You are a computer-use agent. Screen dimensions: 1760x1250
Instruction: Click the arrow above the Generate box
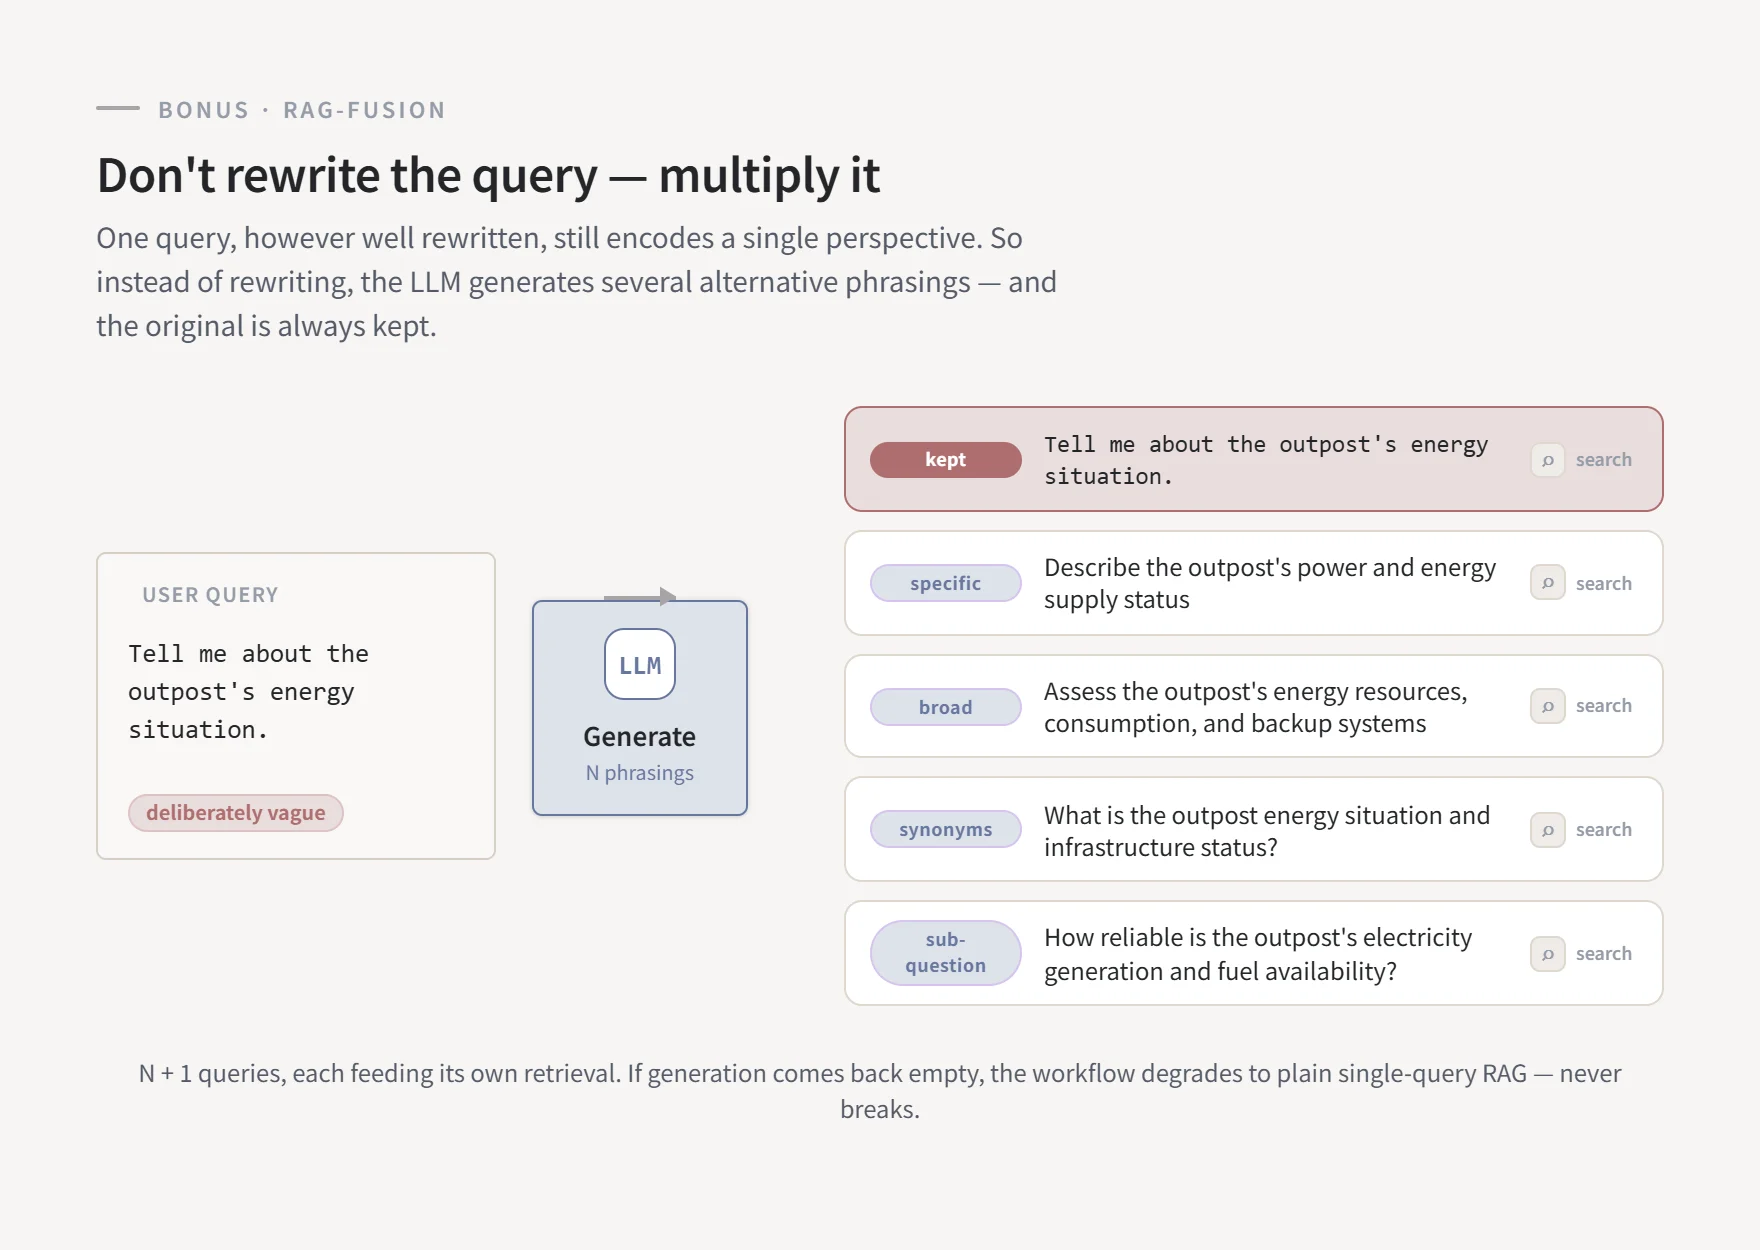[x=640, y=597]
